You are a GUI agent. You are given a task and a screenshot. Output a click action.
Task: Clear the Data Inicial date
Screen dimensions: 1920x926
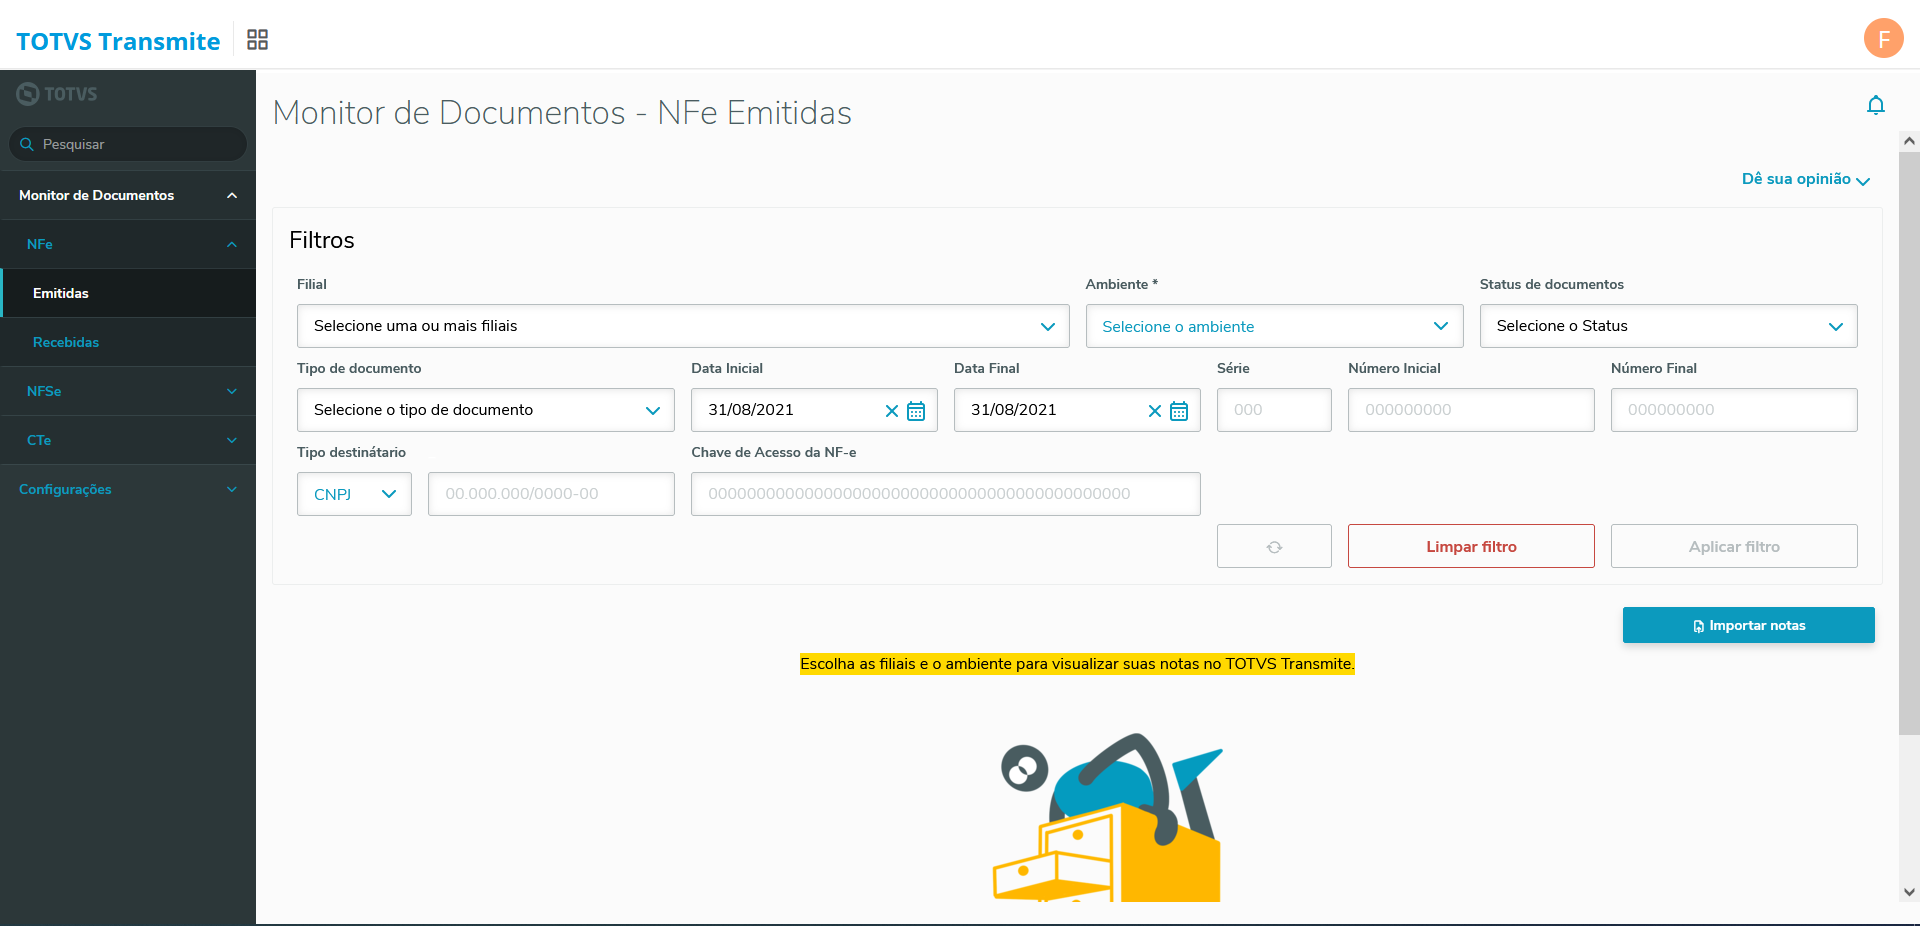pyautogui.click(x=892, y=411)
